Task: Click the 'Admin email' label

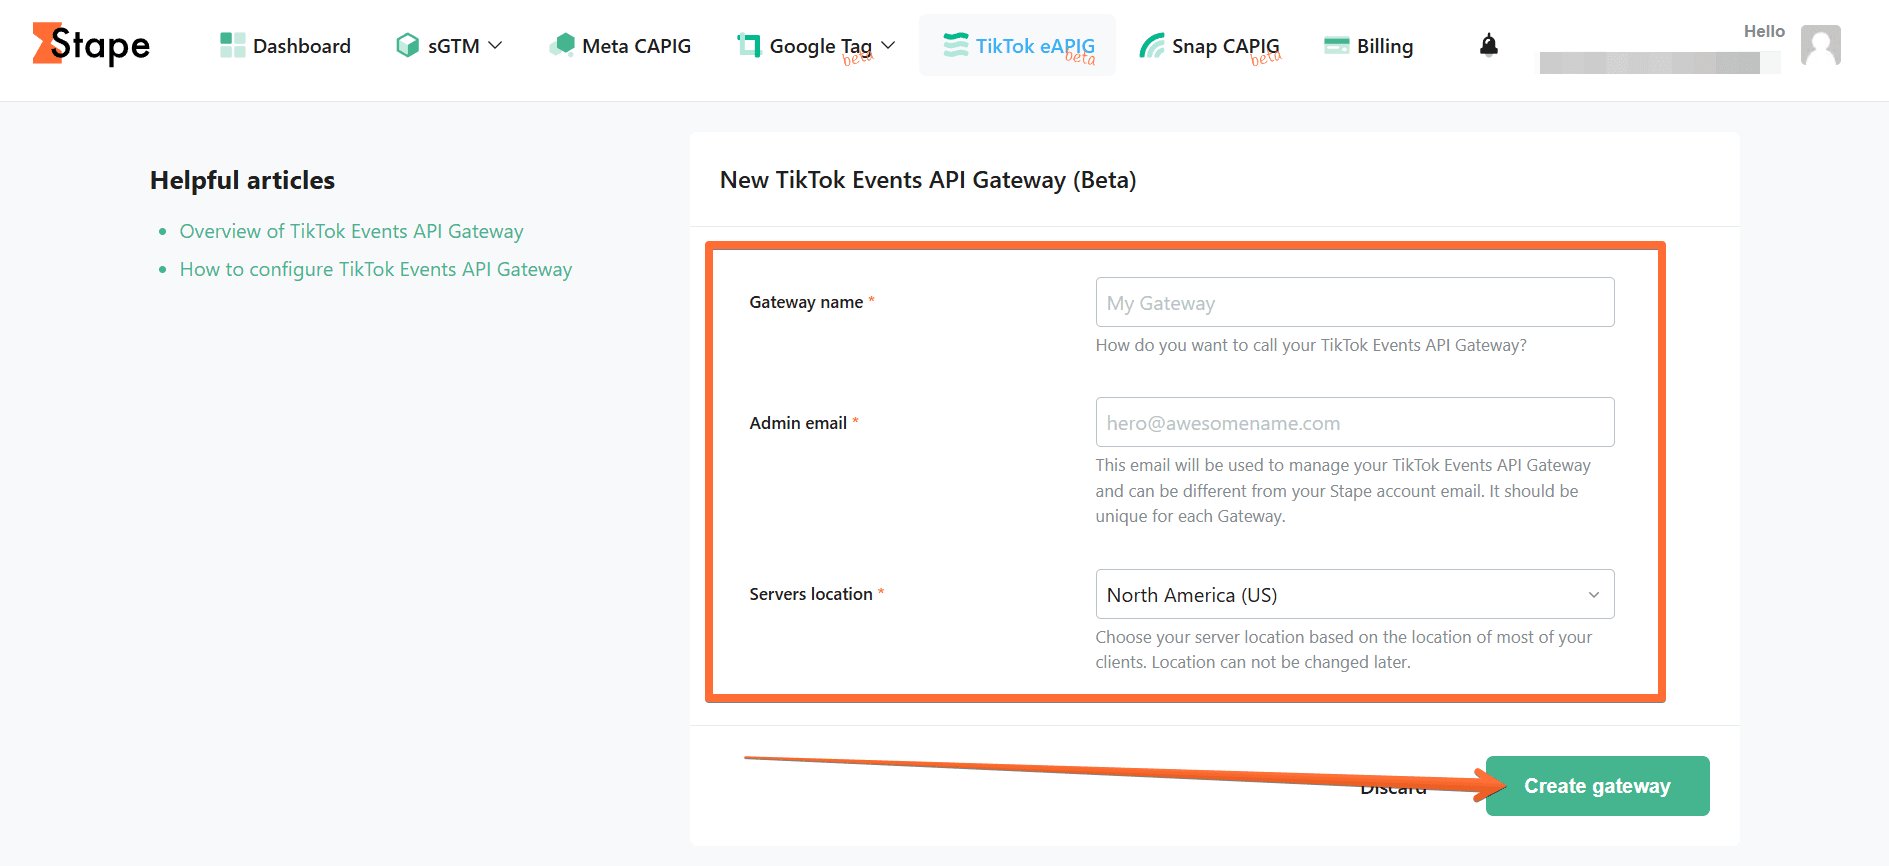Action: point(798,423)
